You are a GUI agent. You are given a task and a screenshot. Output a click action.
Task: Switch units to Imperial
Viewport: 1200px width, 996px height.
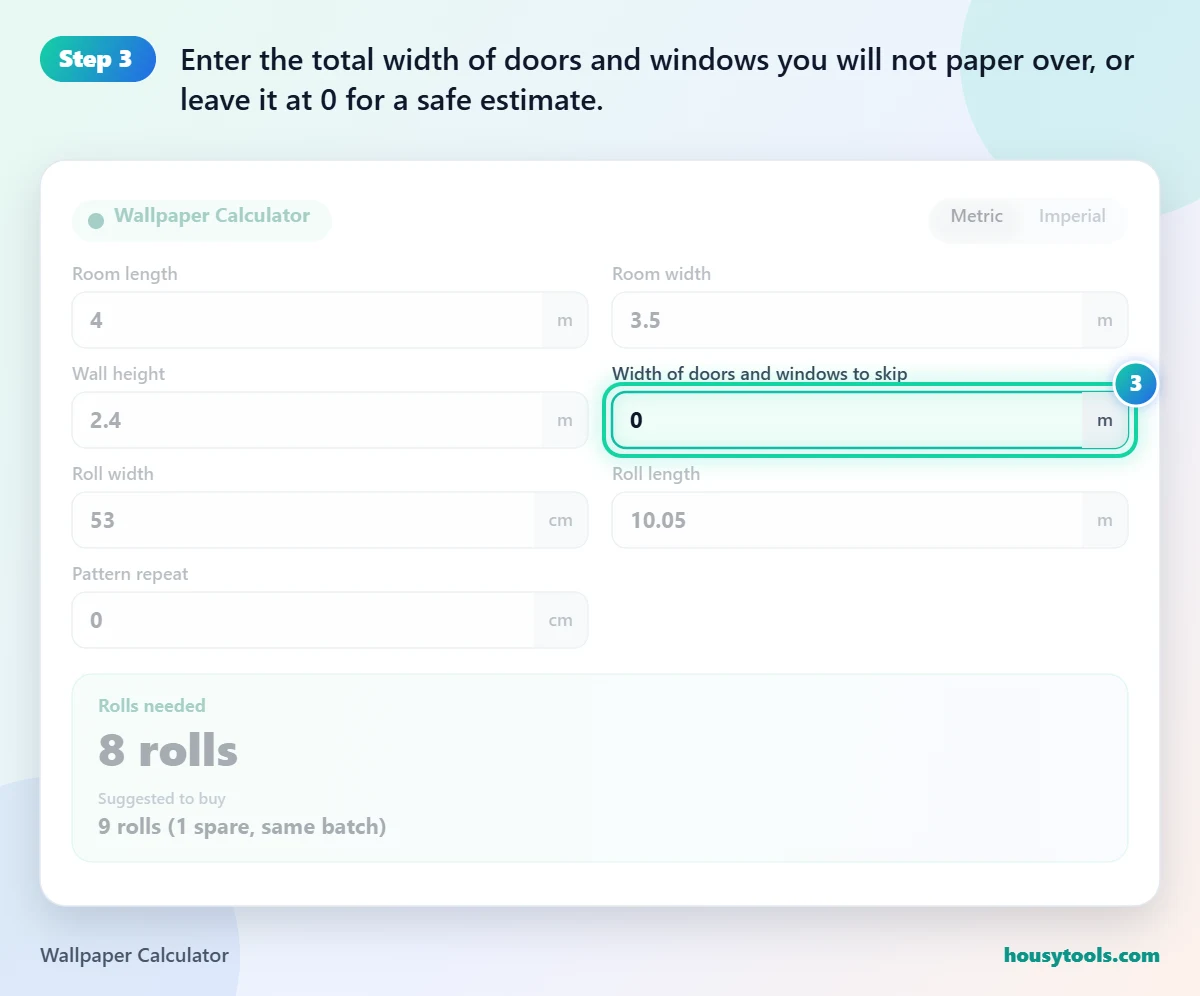[x=1072, y=216]
